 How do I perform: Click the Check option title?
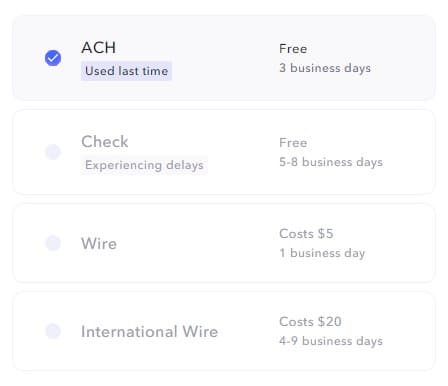105,142
